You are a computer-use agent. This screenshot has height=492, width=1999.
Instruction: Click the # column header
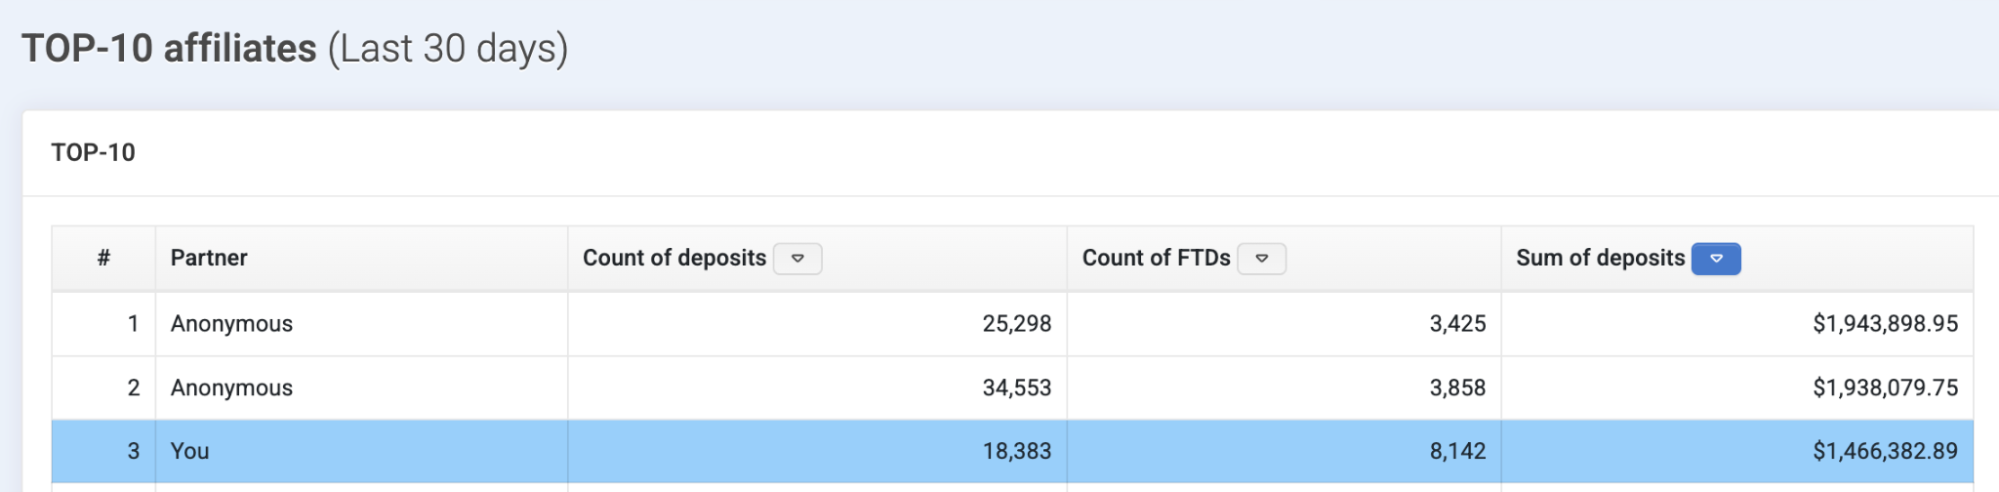(103, 258)
